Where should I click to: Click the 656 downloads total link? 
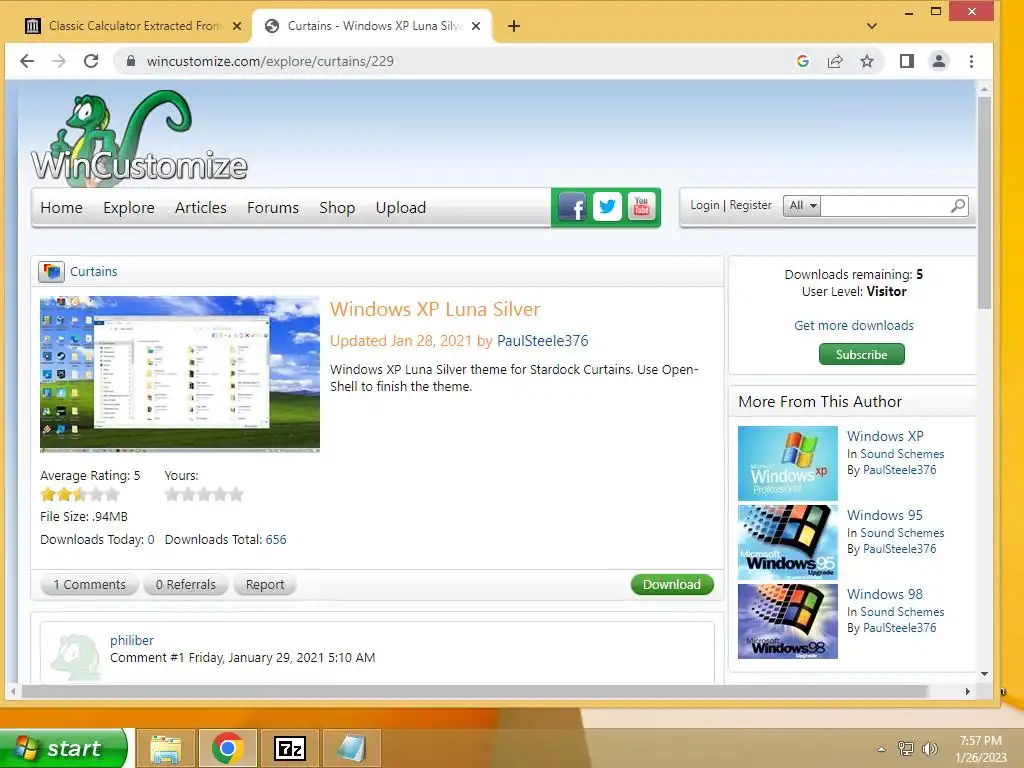click(276, 539)
